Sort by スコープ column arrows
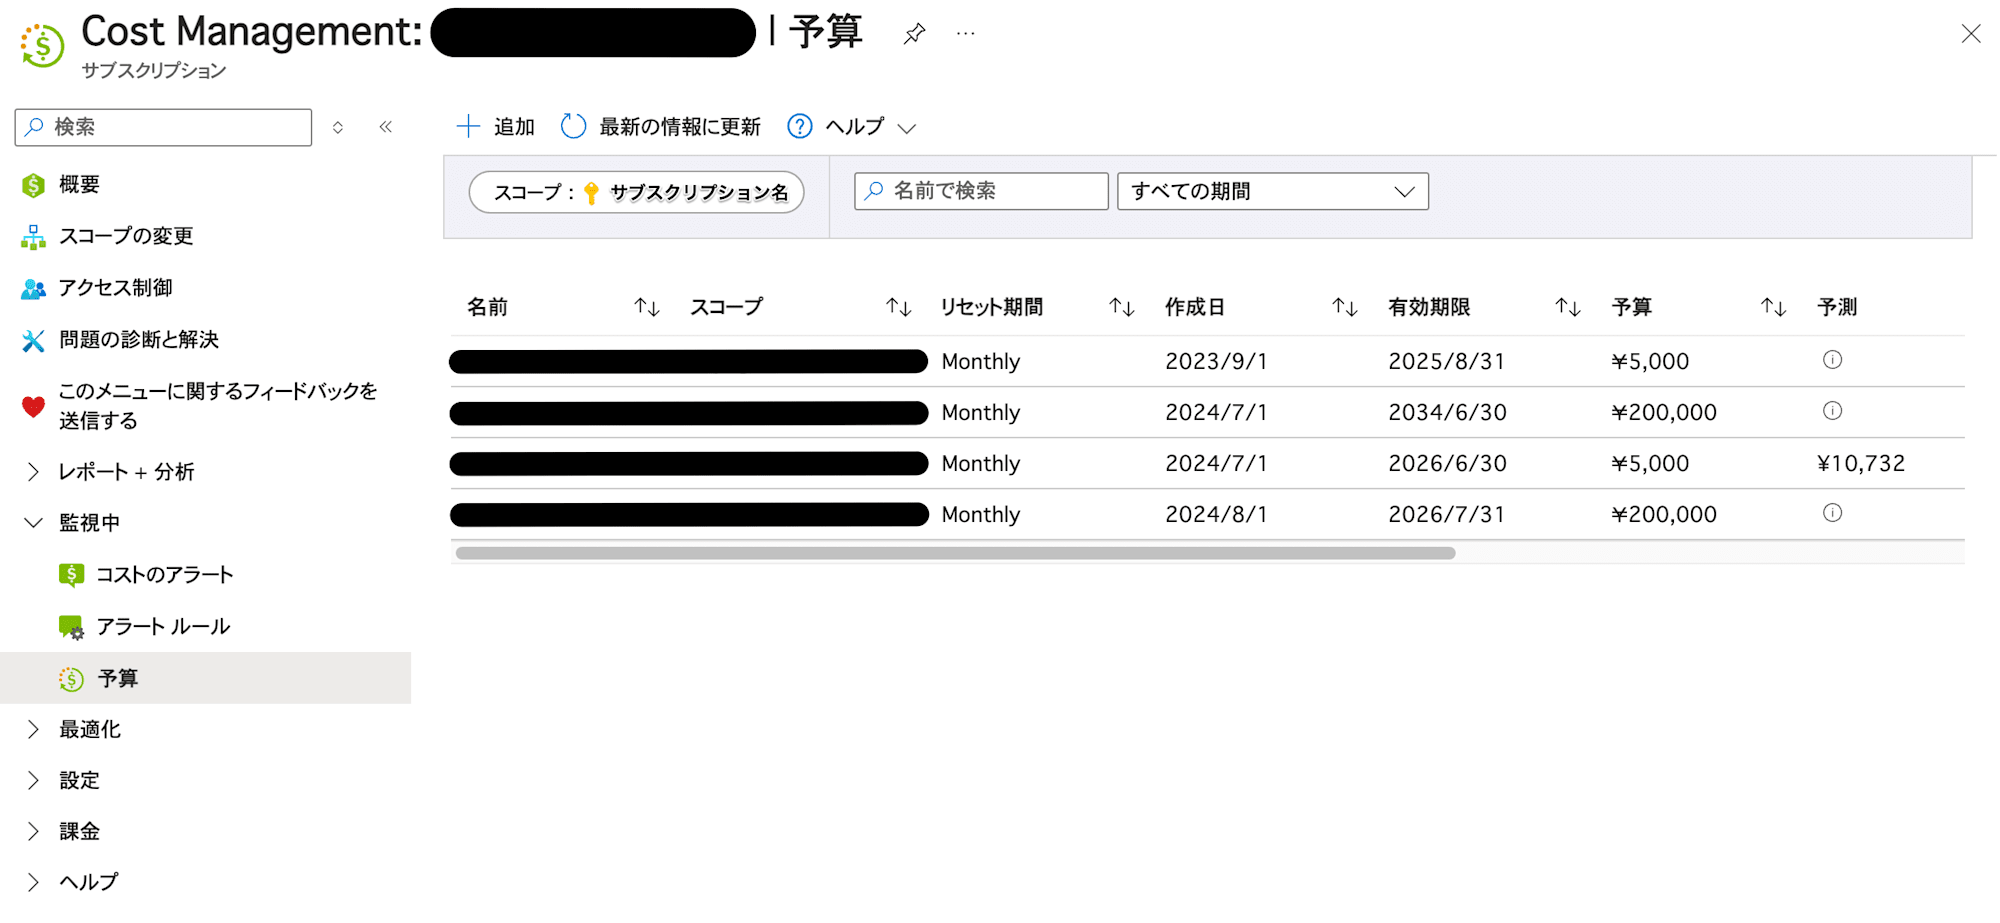This screenshot has width=2000, height=923. click(x=899, y=308)
